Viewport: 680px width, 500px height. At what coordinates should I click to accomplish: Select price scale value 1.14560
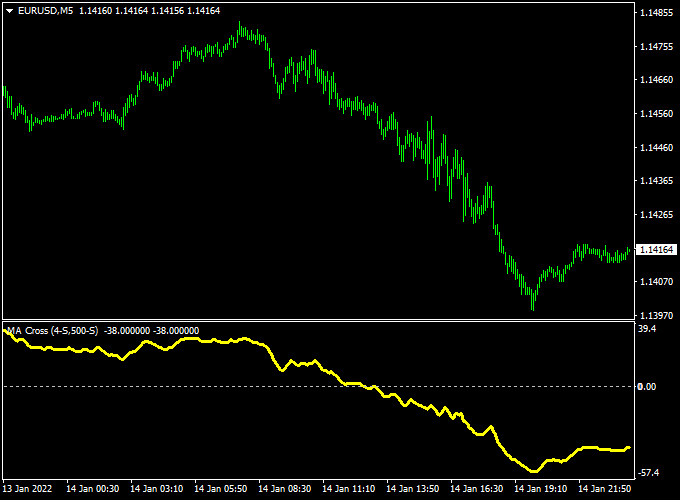point(657,114)
